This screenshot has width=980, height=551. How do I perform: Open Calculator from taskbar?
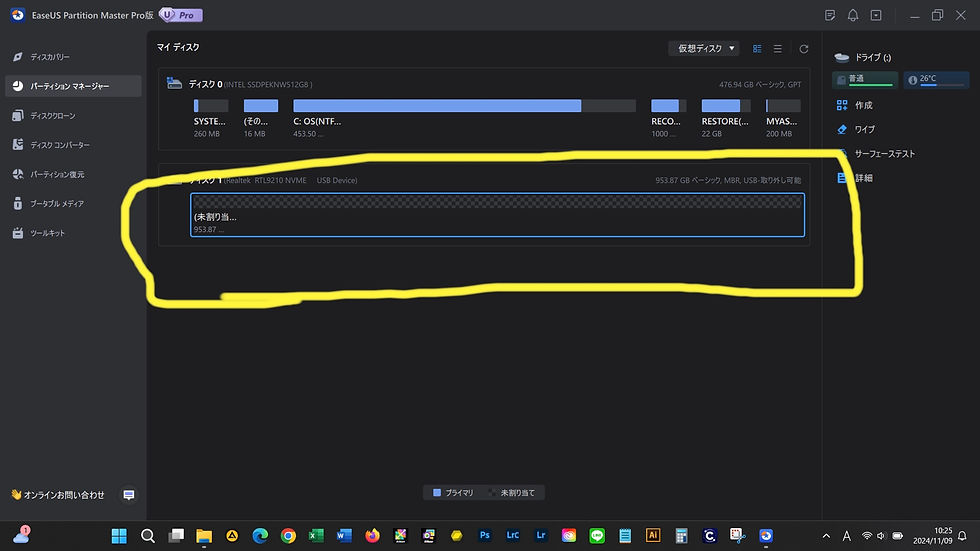[x=681, y=535]
